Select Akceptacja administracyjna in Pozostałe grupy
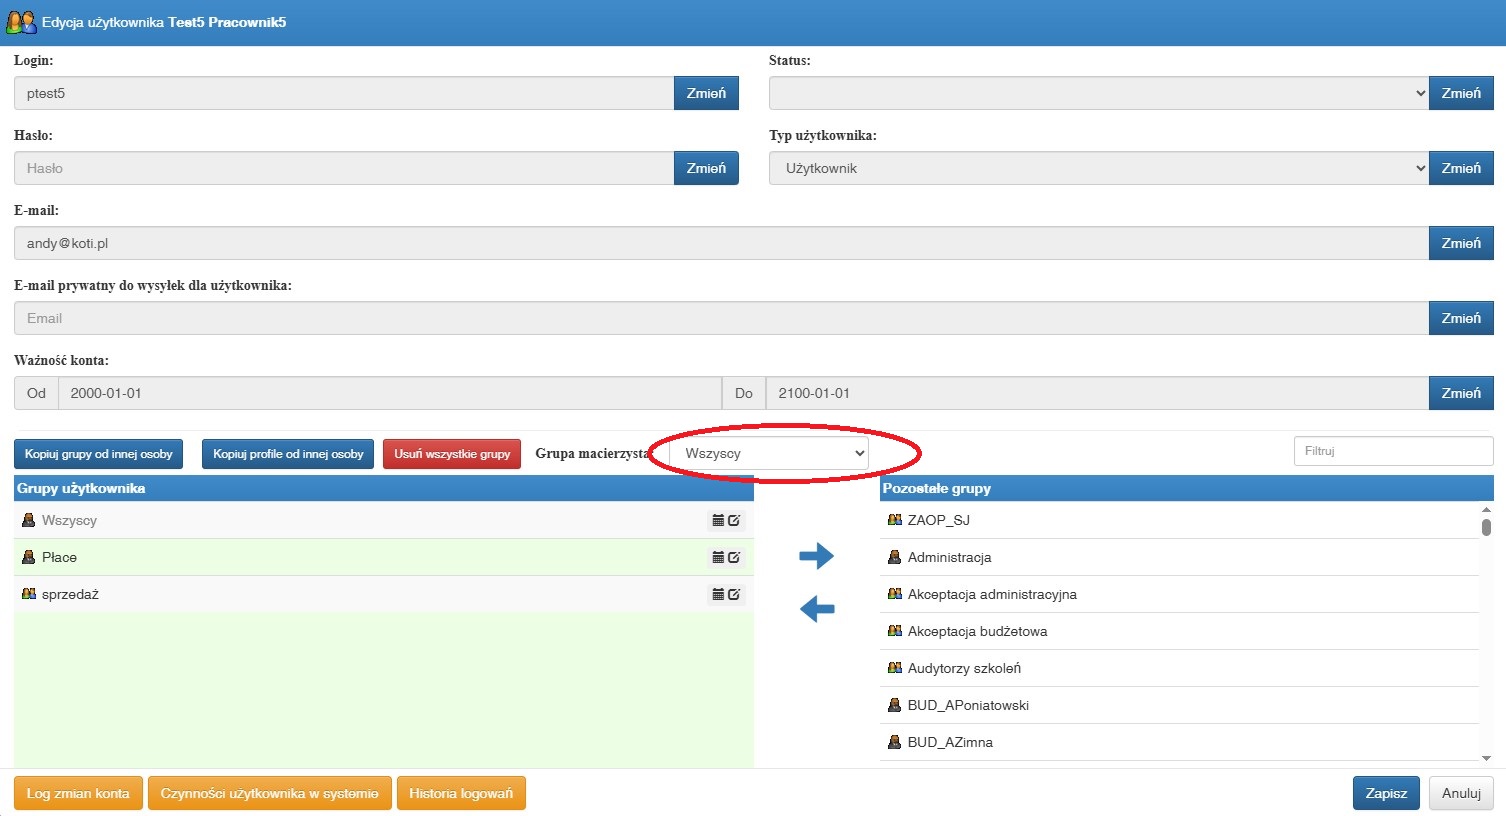Screen dimensions: 1506x816 (x=1179, y=594)
